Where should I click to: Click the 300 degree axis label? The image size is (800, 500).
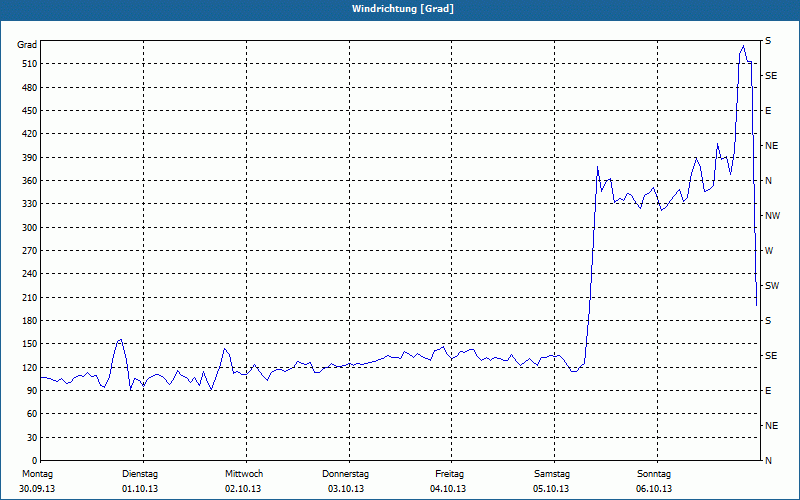pyautogui.click(x=29, y=228)
